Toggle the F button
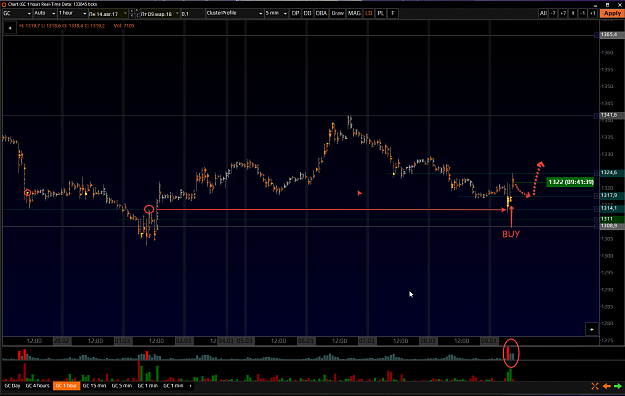Screen dimensions: 625x396 [393, 13]
